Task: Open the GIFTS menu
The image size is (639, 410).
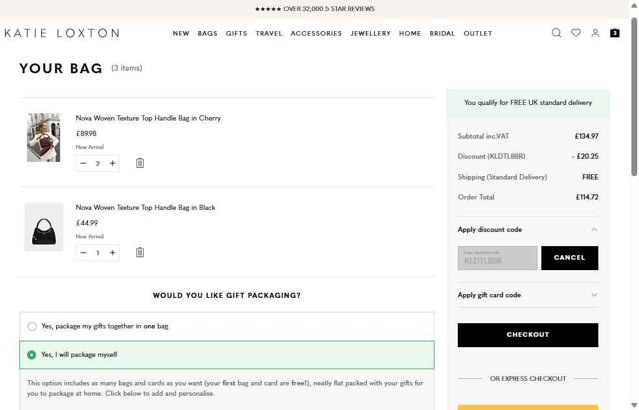Action: (x=236, y=33)
